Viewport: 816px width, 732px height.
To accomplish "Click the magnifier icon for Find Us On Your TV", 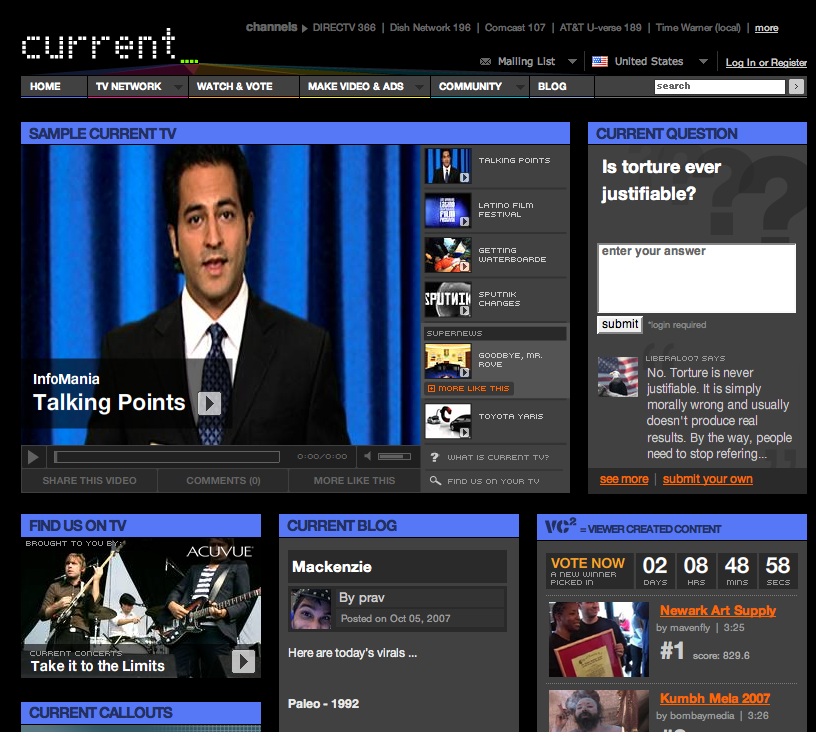I will point(435,481).
